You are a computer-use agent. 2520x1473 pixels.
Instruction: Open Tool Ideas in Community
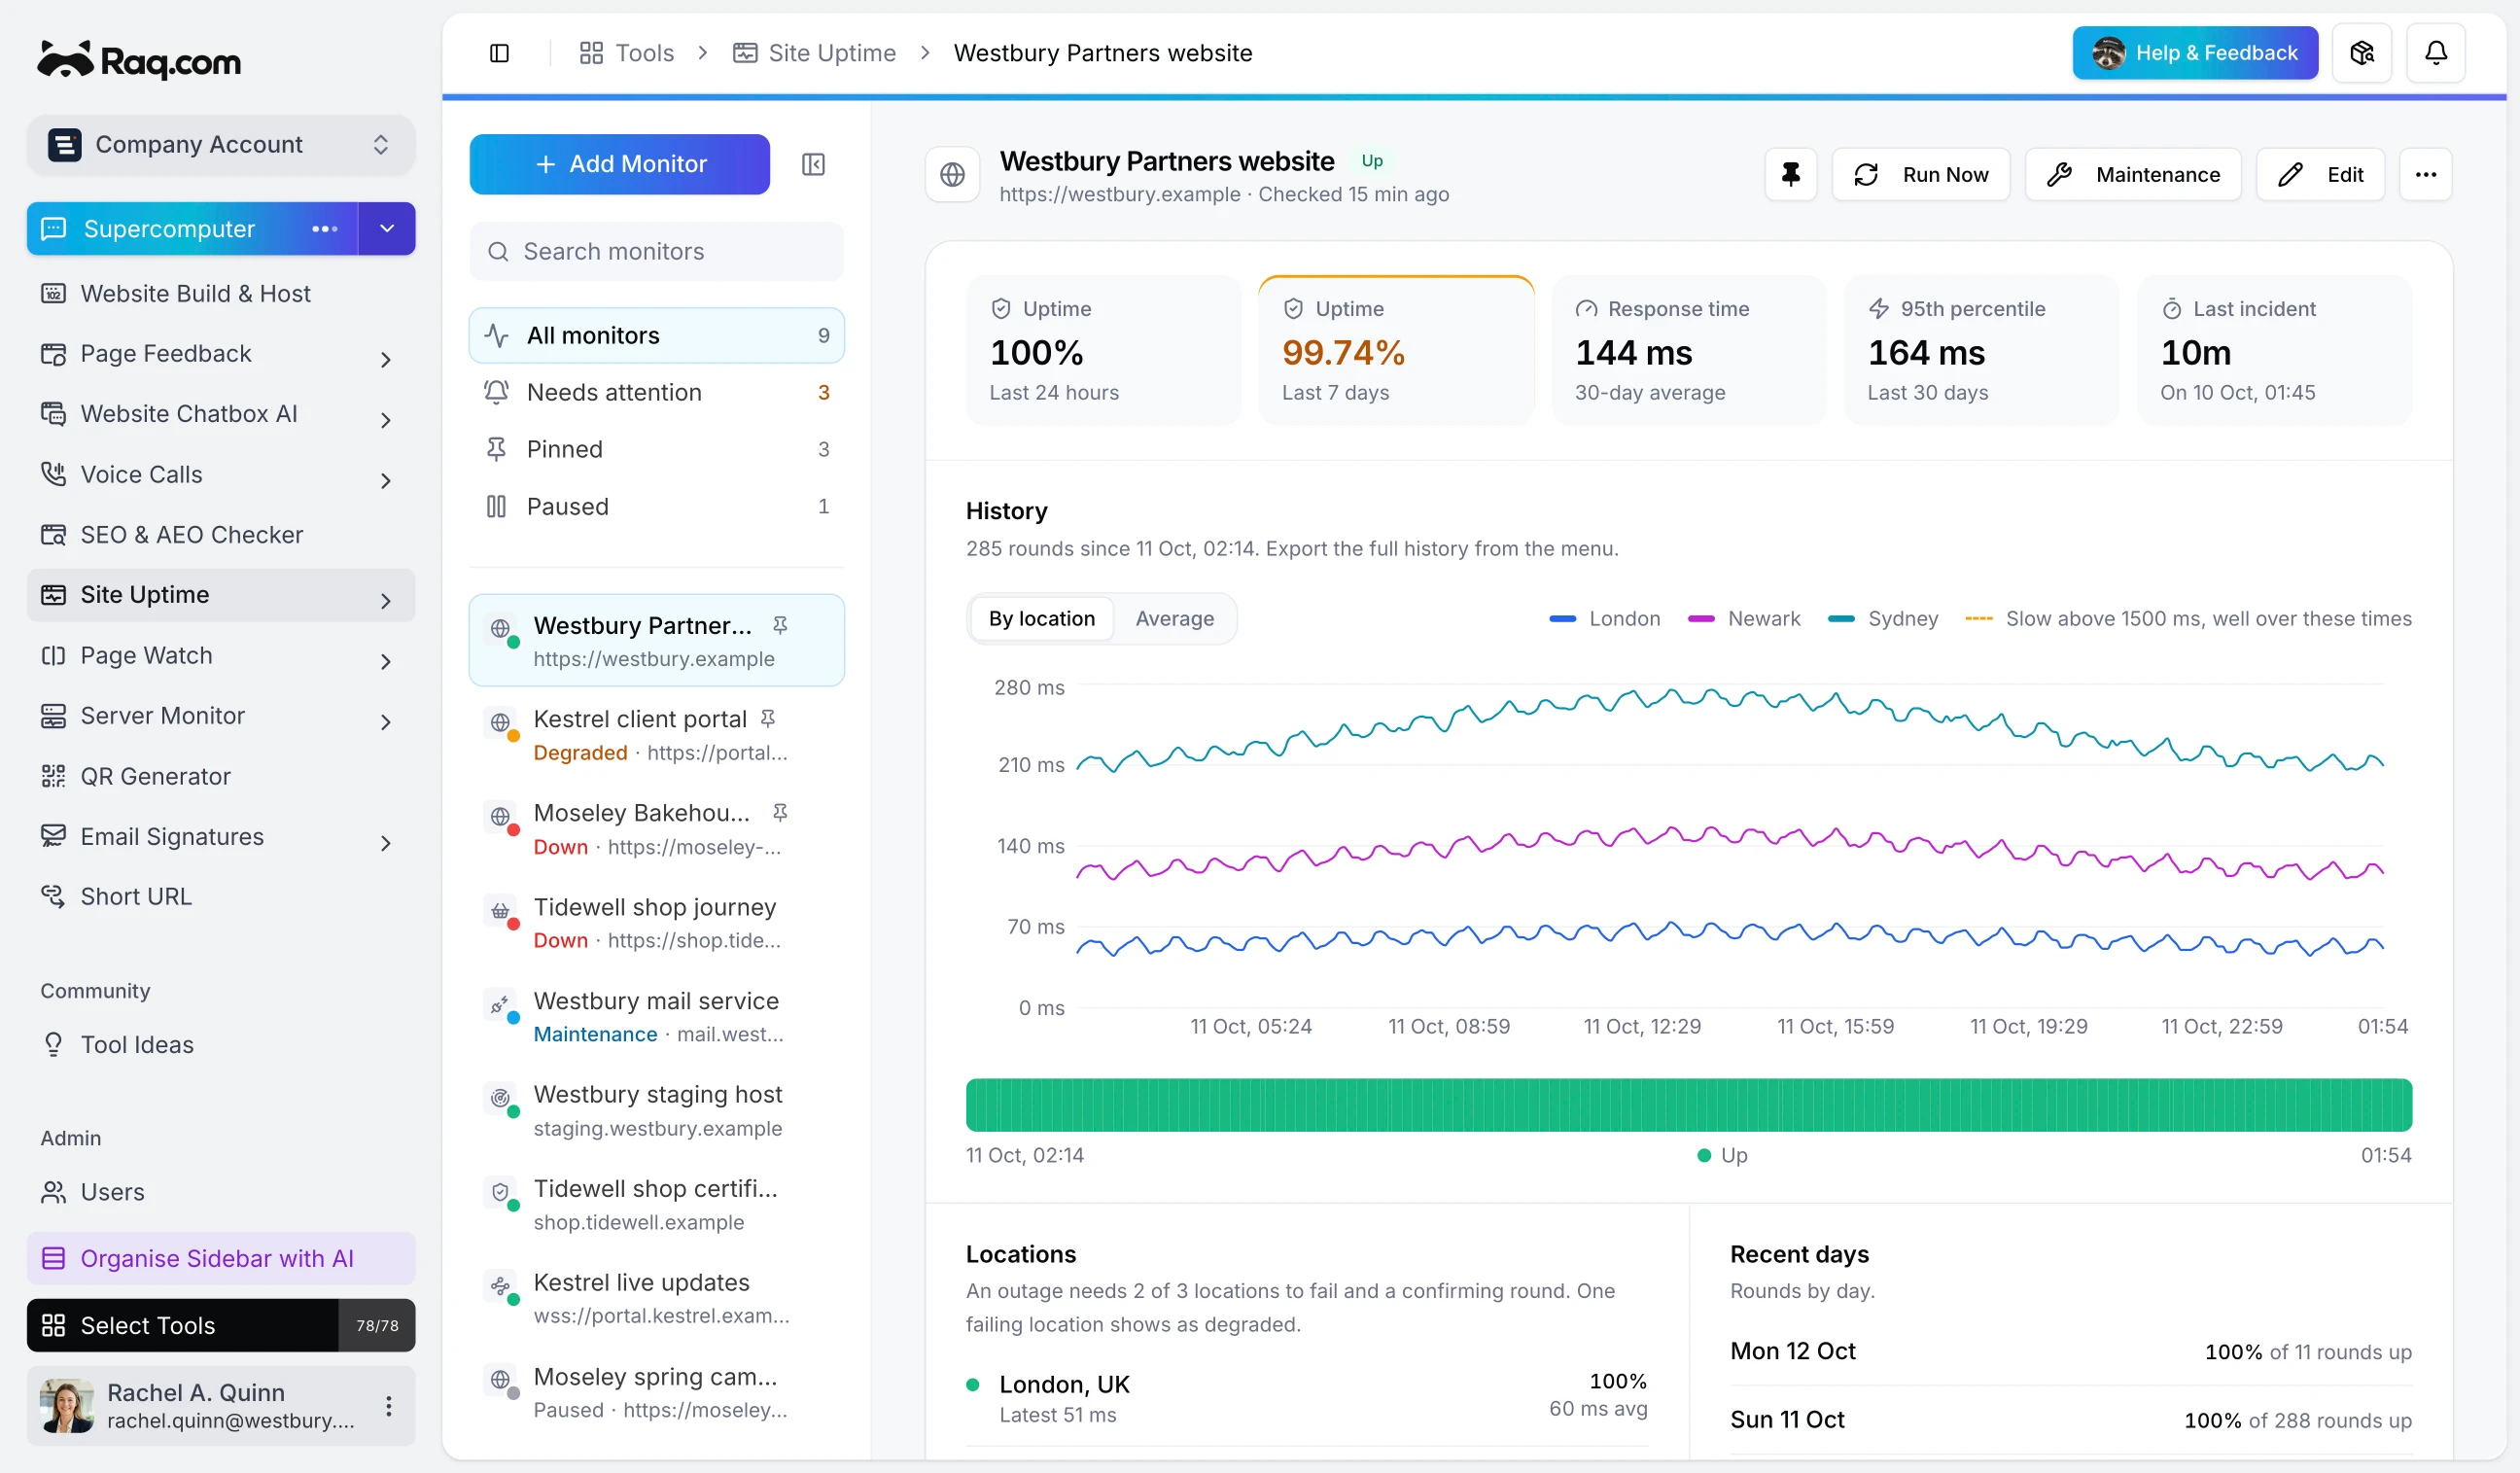pyautogui.click(x=220, y=1044)
